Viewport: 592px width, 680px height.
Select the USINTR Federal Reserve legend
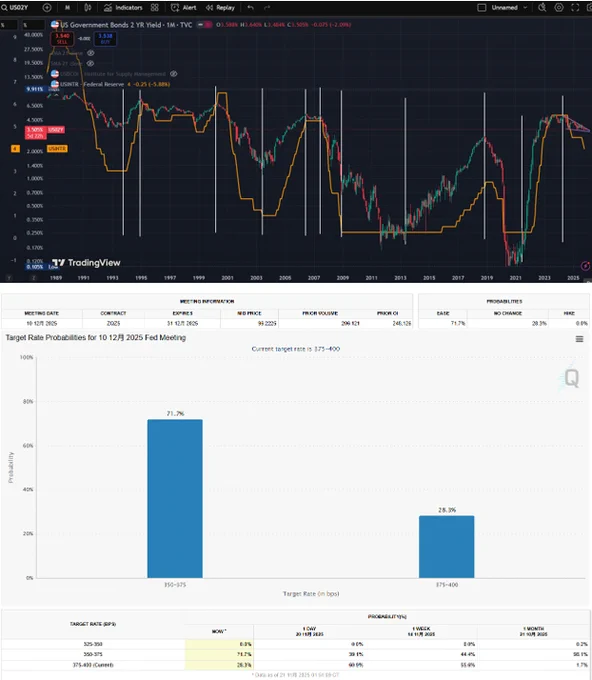[92, 84]
